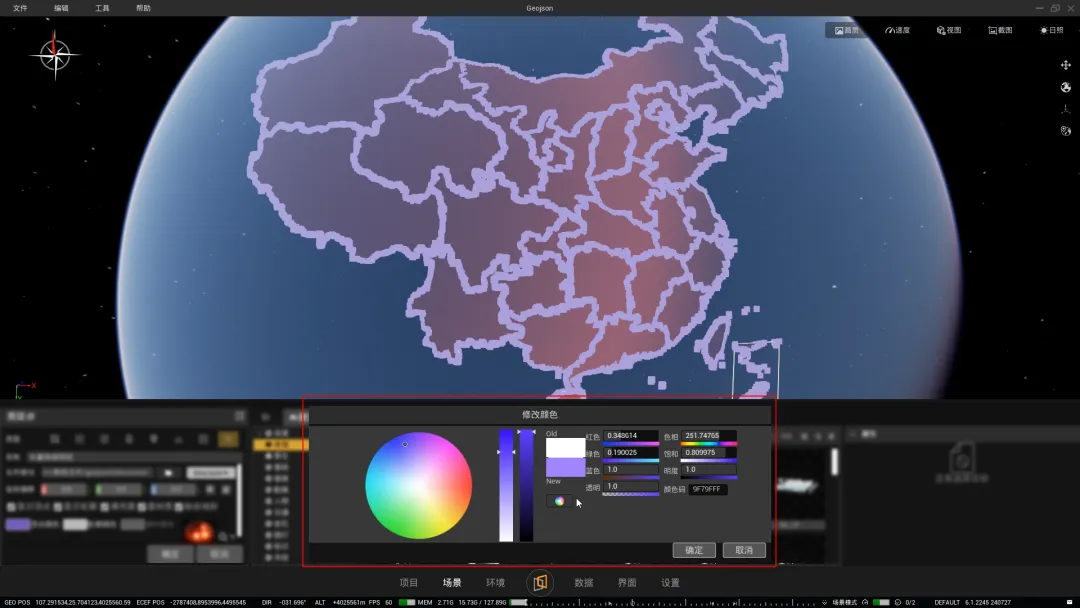Click the 色相 hue value field

pos(709,436)
